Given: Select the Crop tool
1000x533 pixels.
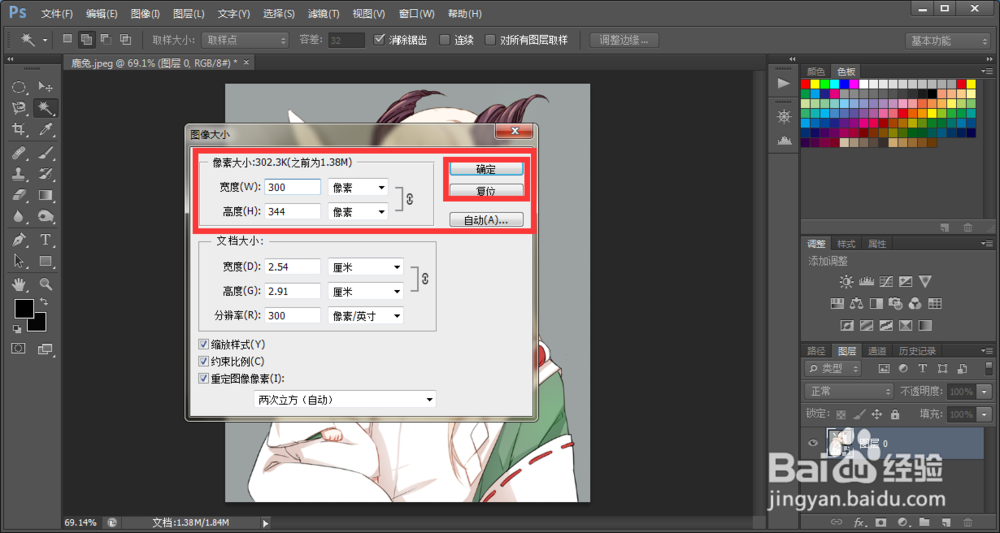Looking at the screenshot, I should point(19,129).
